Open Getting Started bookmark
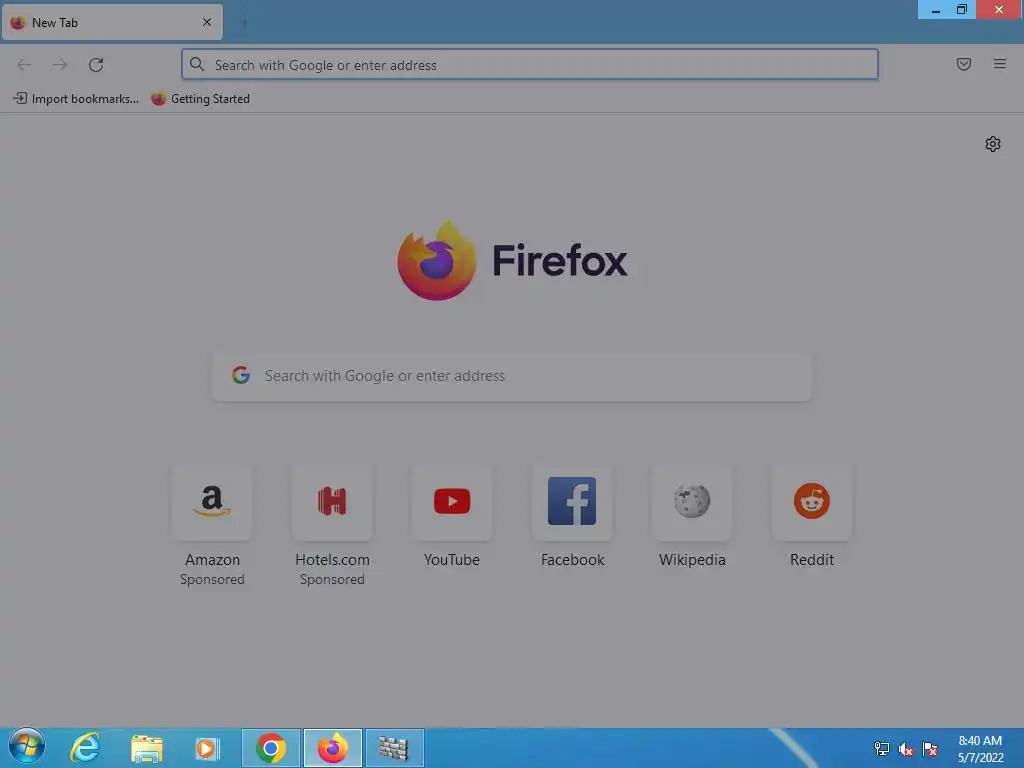The width and height of the screenshot is (1024, 768). coord(200,99)
